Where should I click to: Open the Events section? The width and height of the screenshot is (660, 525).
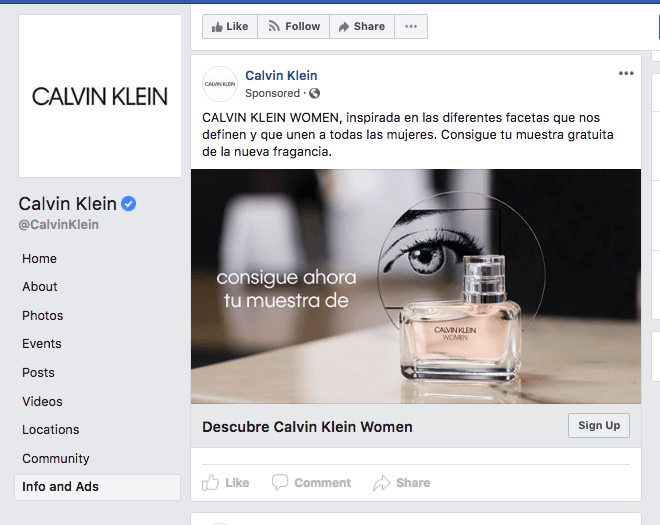42,344
